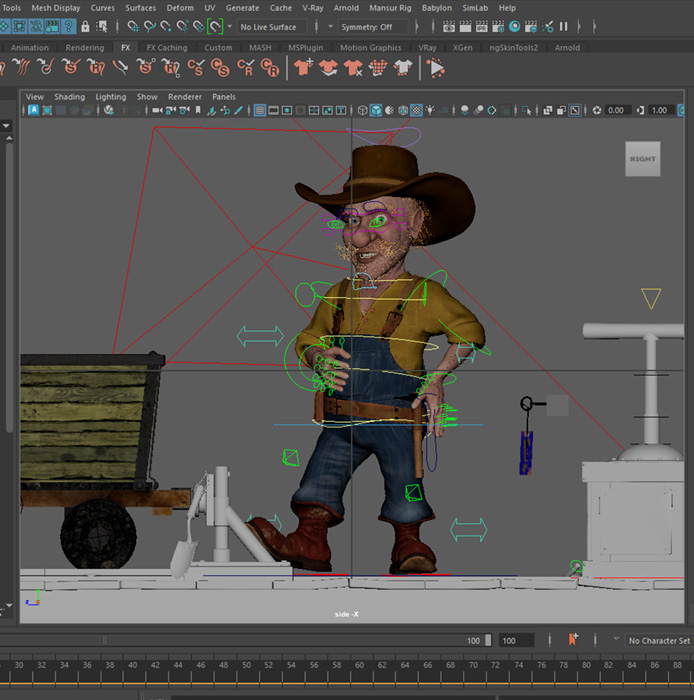Click the Start Curves checkmark CS icon
The image size is (694, 700).
(195, 68)
